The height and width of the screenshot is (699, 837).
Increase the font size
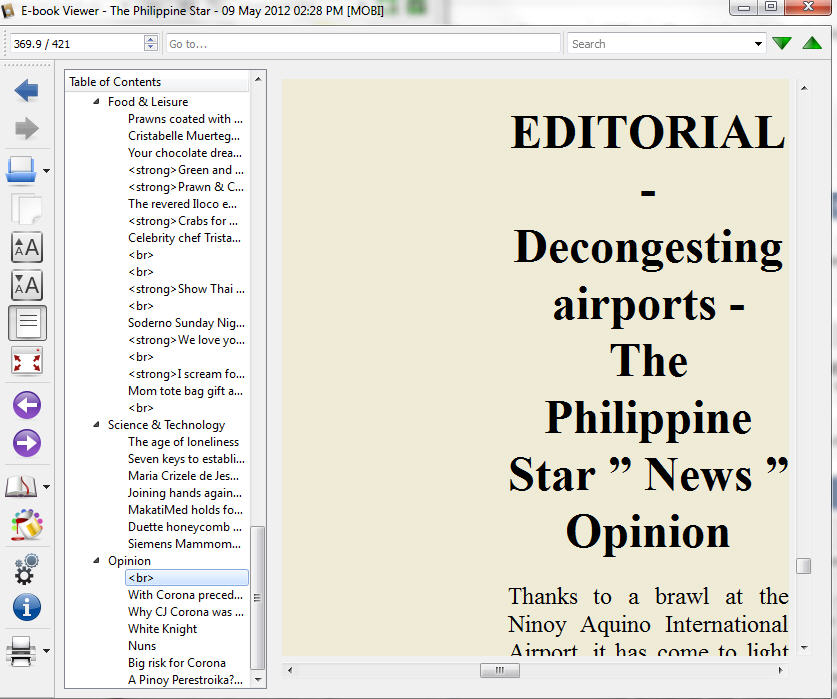(x=26, y=246)
